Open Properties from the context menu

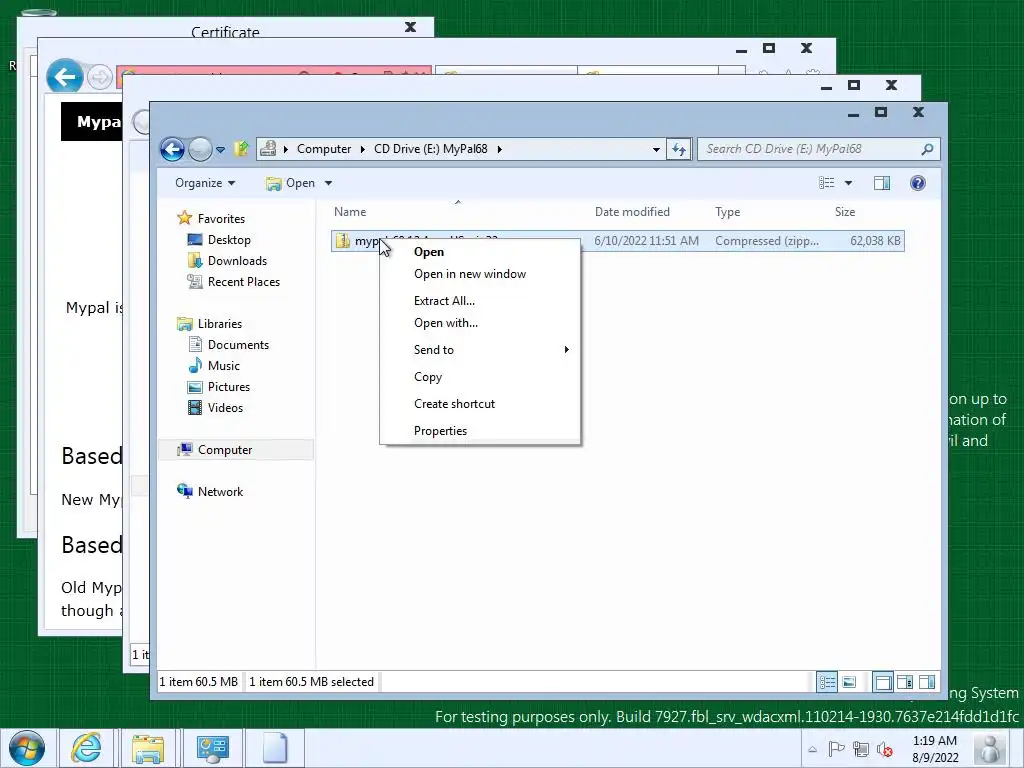480,431
